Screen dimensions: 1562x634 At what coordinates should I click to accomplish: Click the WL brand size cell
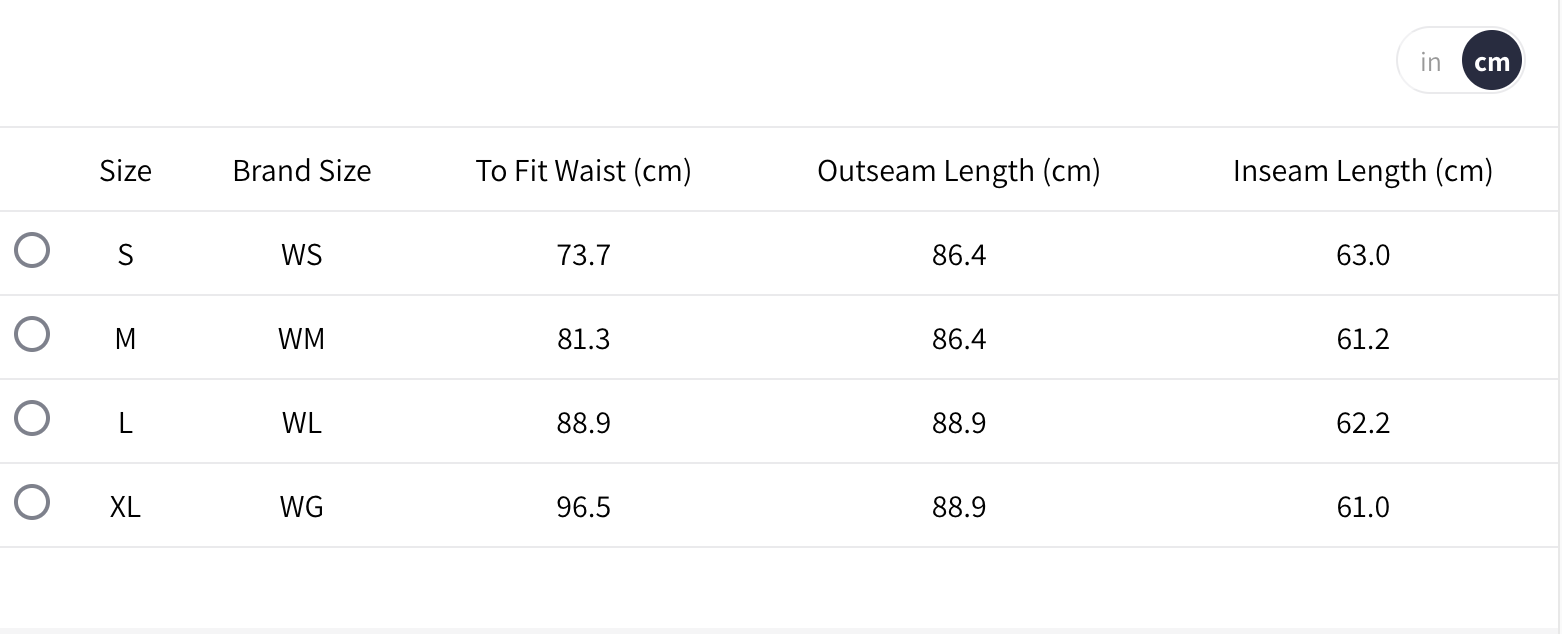click(x=301, y=423)
